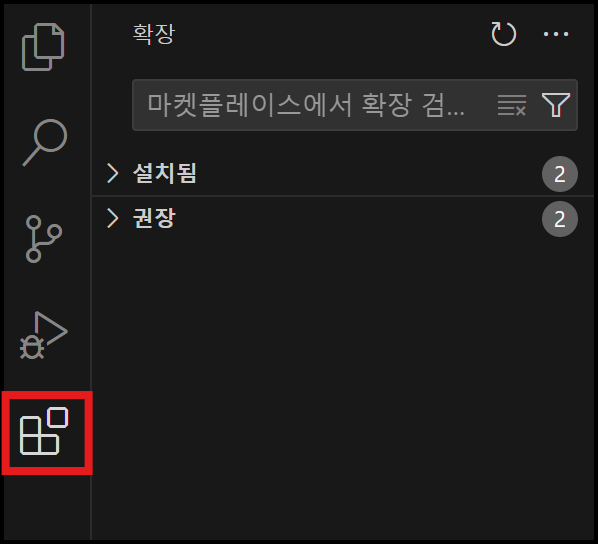Open the Source Control branch icon

[x=43, y=239]
